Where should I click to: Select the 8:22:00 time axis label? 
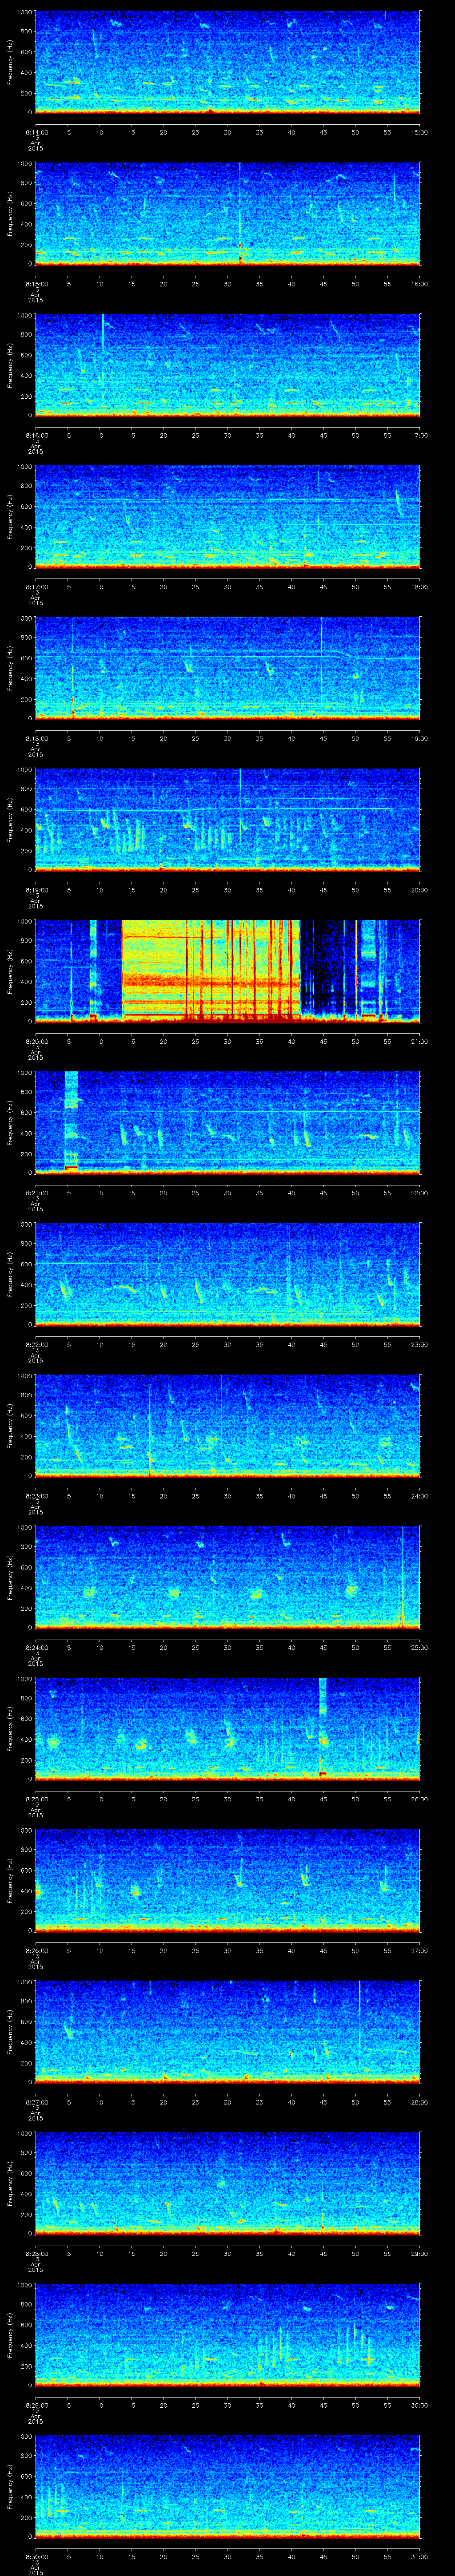coord(36,1344)
